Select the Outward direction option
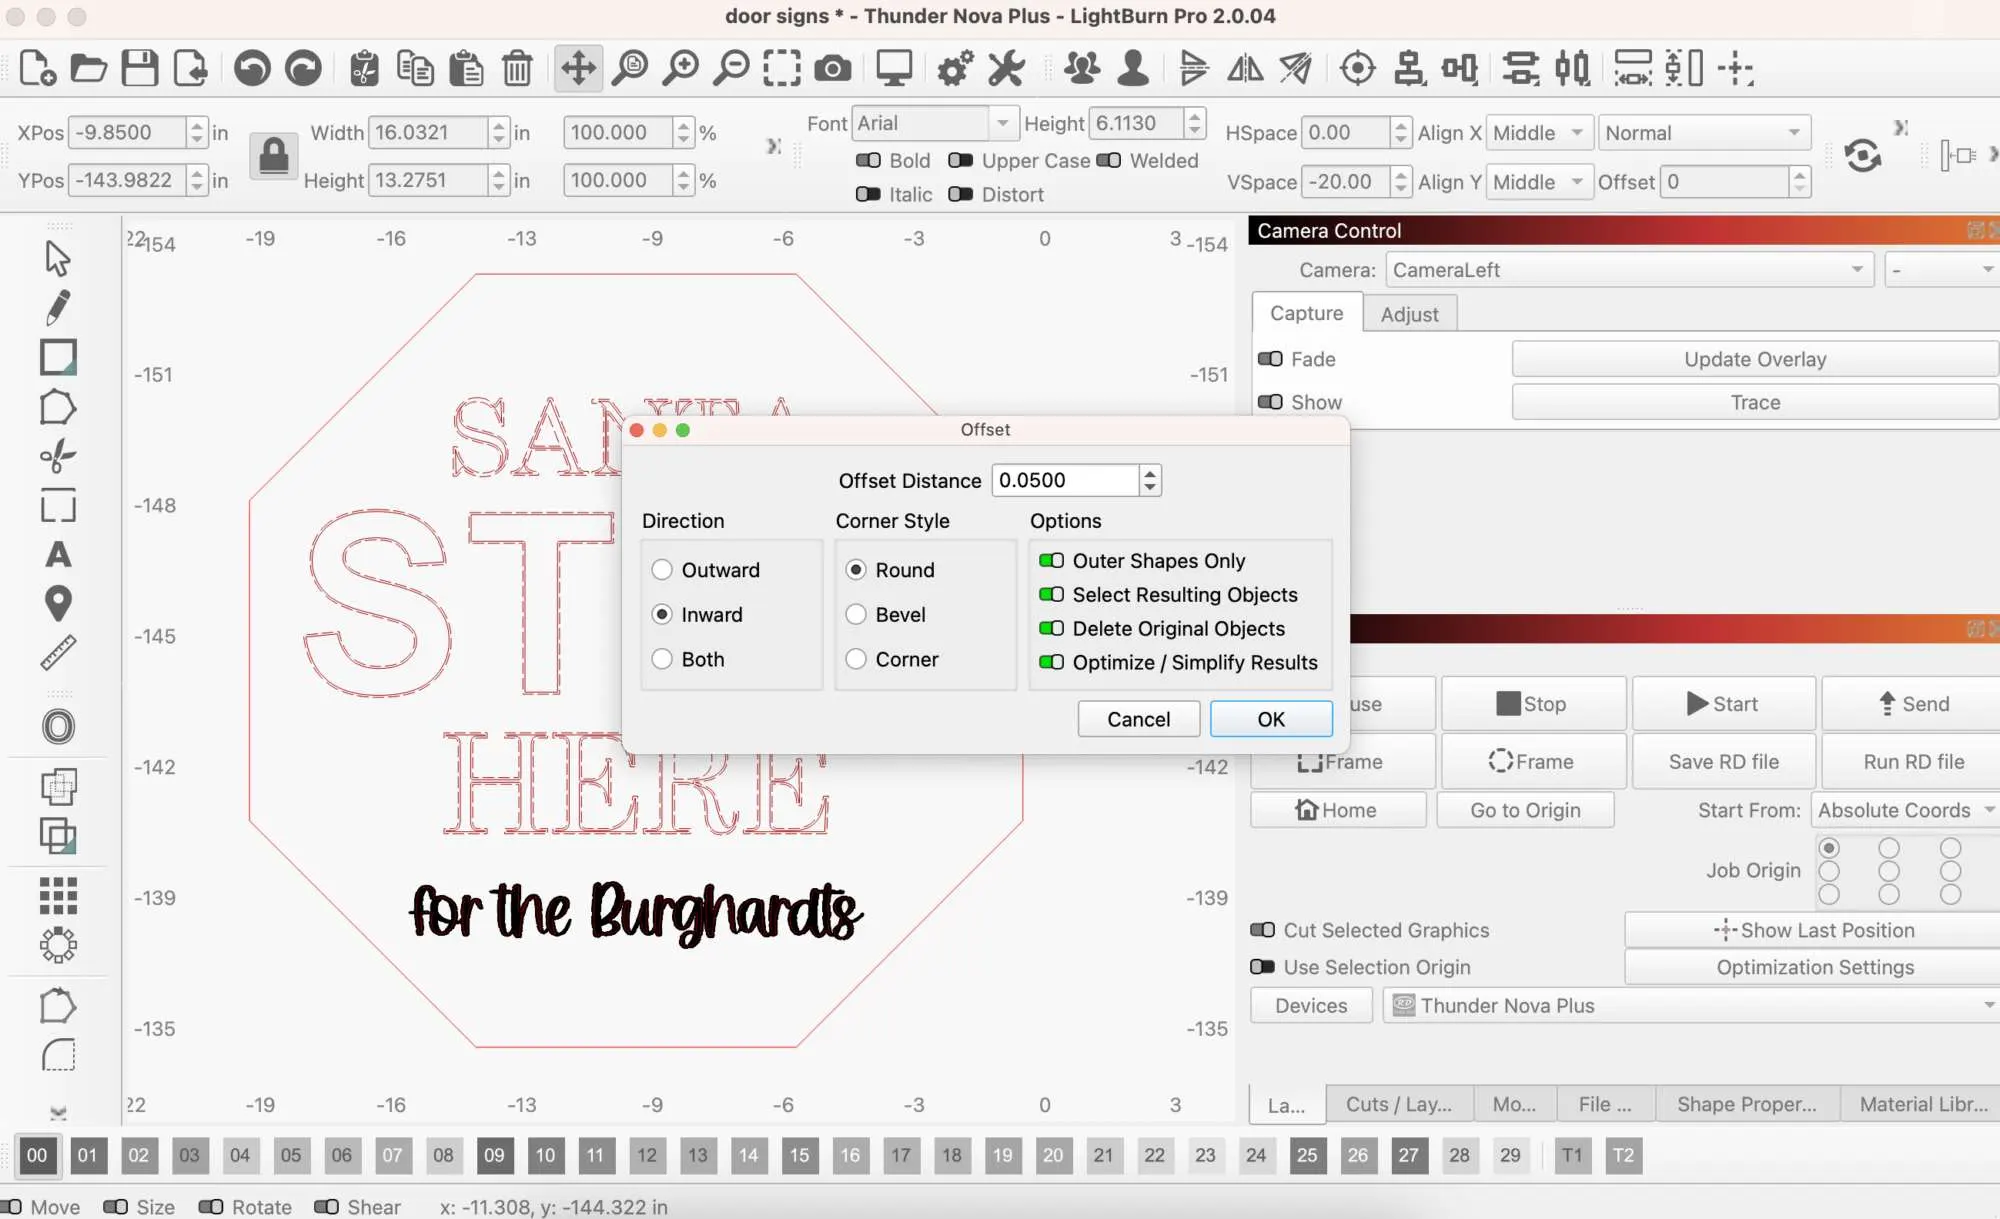The width and height of the screenshot is (2000, 1219). [x=662, y=569]
